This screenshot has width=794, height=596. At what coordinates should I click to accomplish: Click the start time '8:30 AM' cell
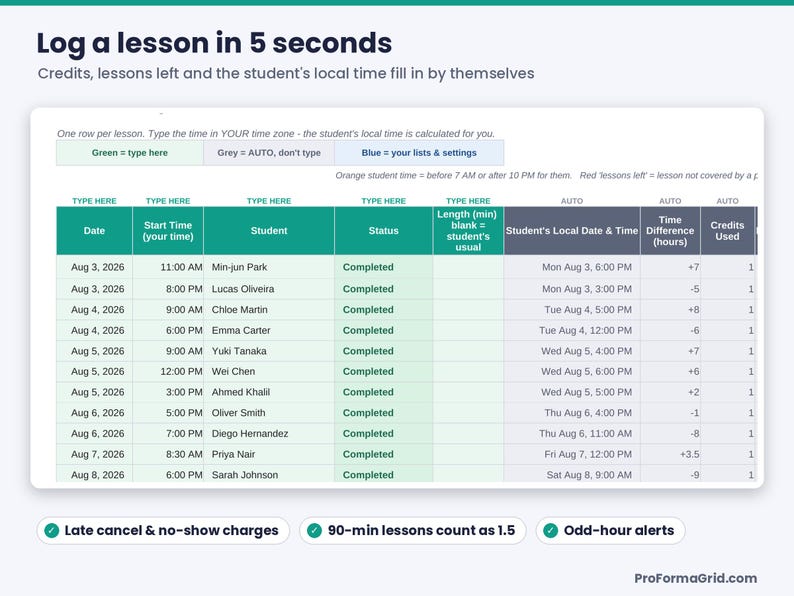(168, 454)
